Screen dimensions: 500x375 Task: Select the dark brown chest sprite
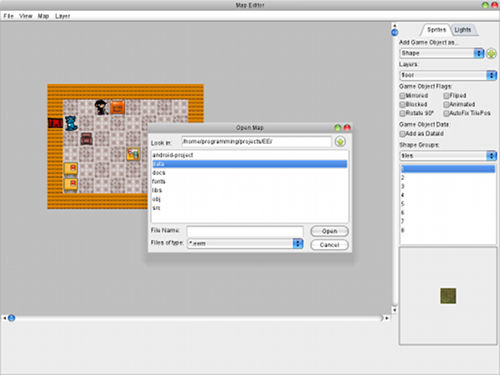click(x=86, y=139)
